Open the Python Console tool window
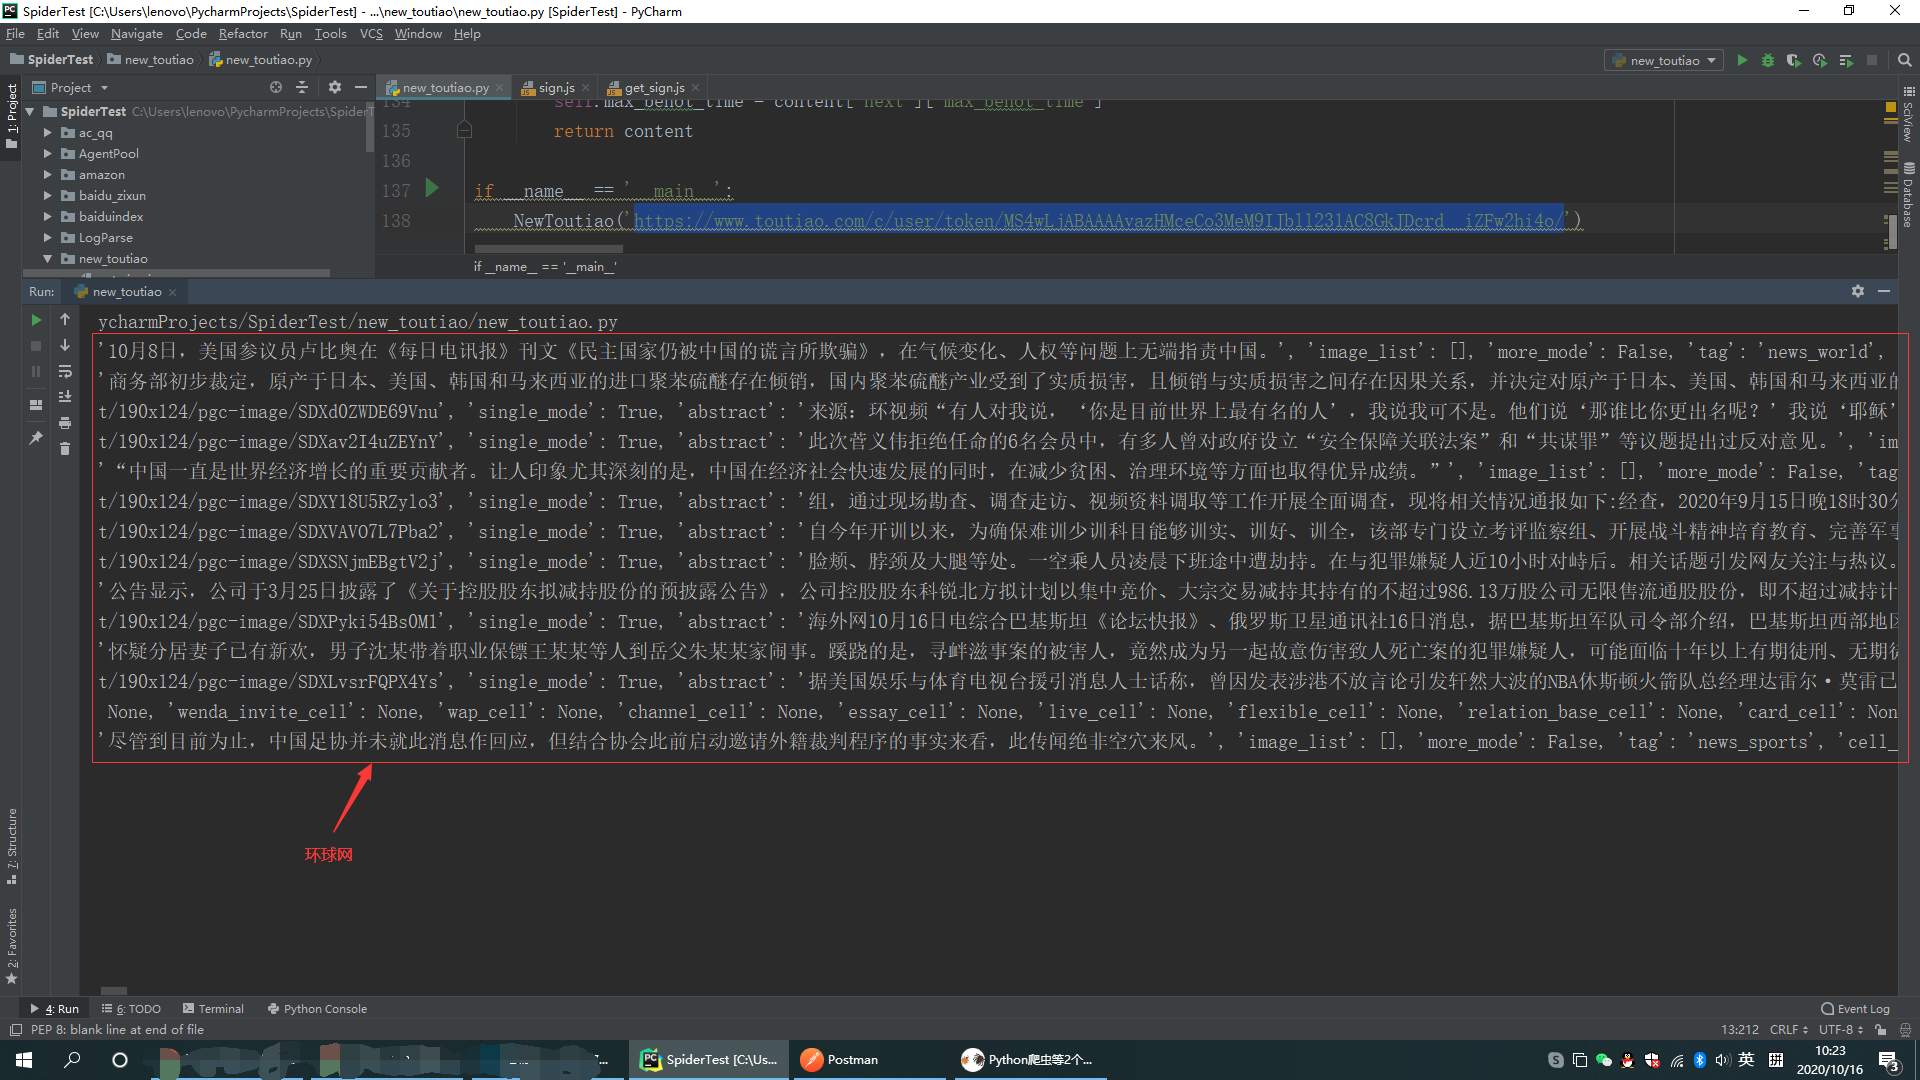 click(317, 1009)
